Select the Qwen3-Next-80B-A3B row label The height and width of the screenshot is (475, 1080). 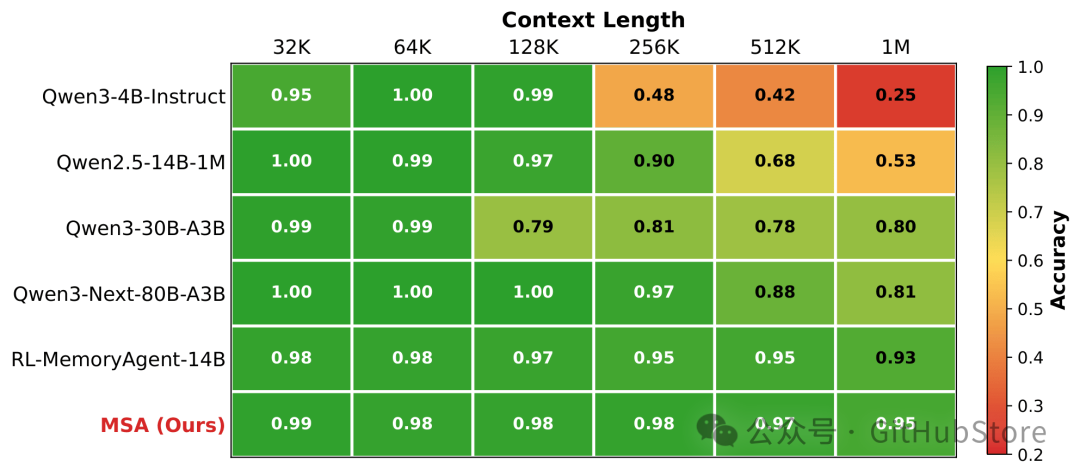click(x=119, y=294)
